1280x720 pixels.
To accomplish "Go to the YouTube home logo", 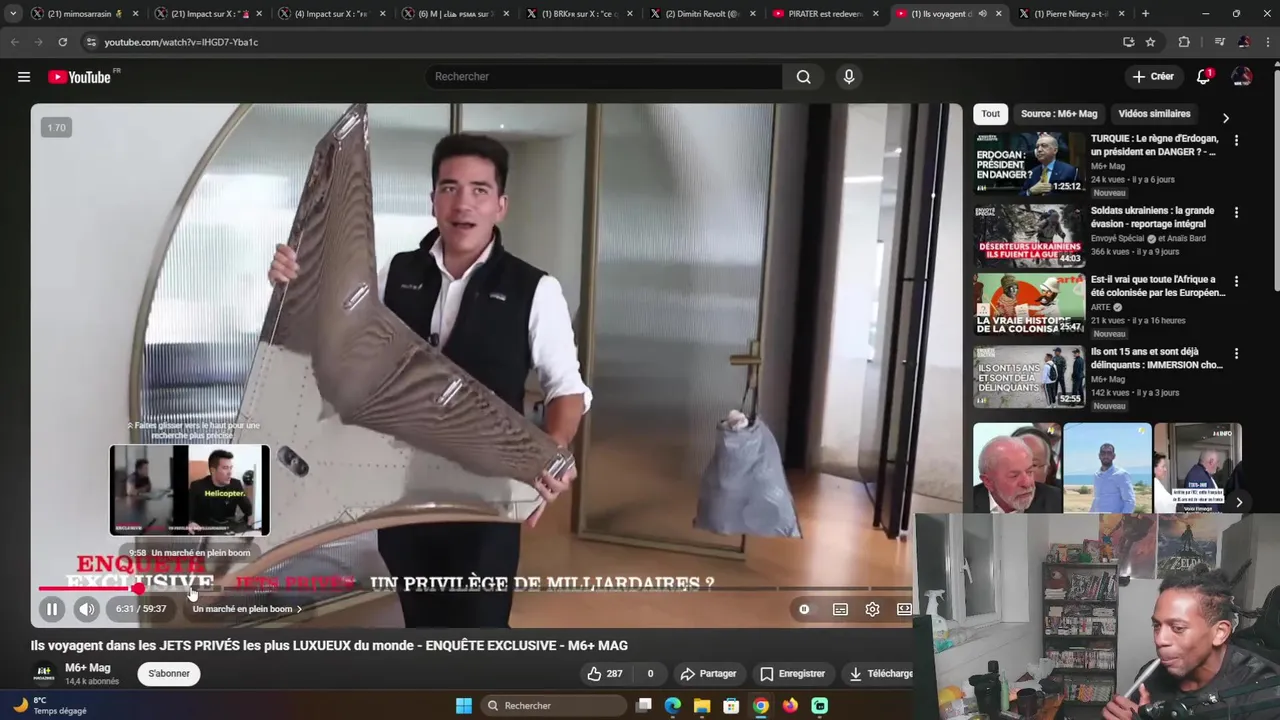I will 79,77.
